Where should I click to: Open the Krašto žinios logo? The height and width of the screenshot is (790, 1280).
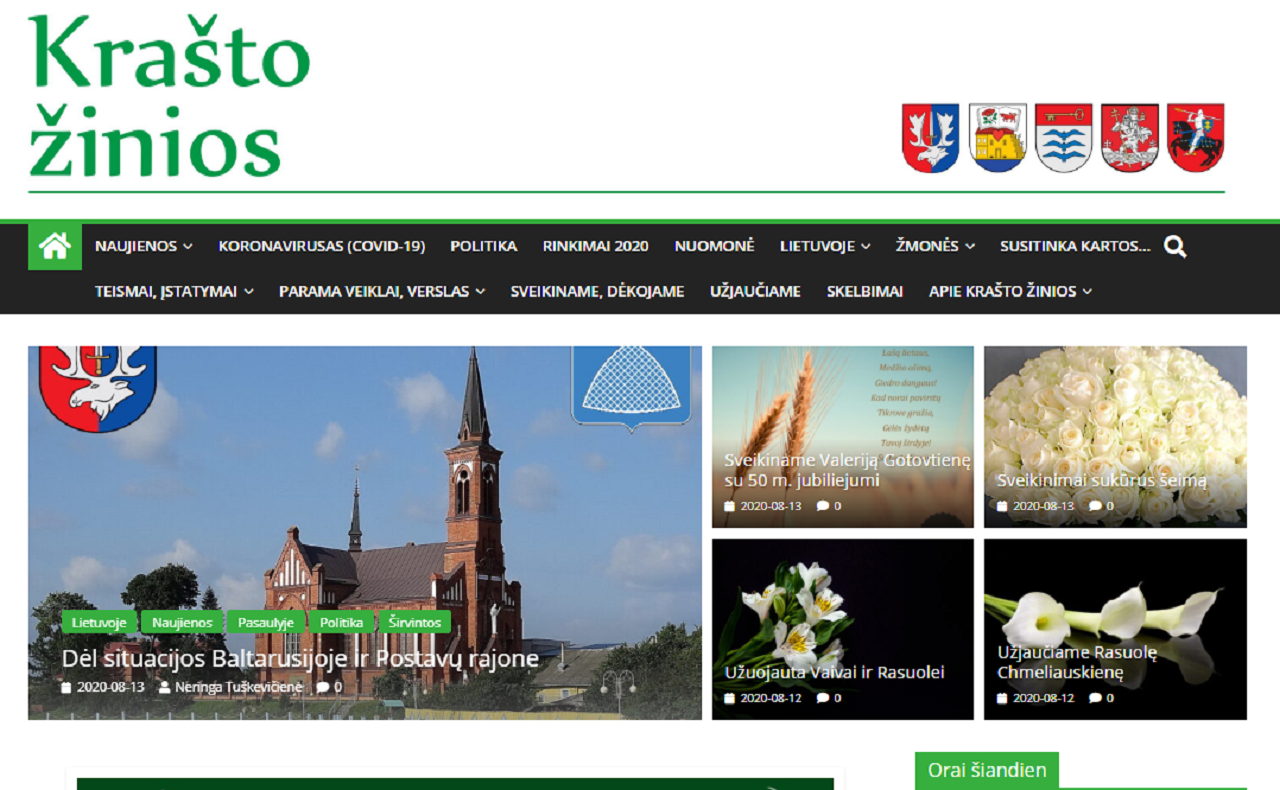[169, 97]
